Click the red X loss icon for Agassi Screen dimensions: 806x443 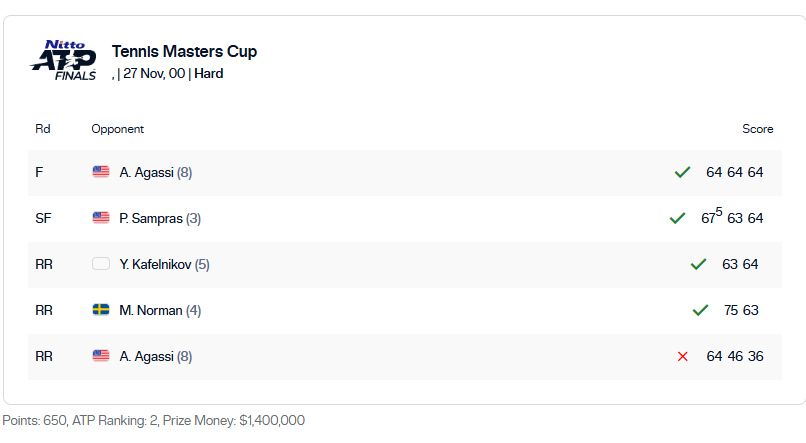click(683, 356)
